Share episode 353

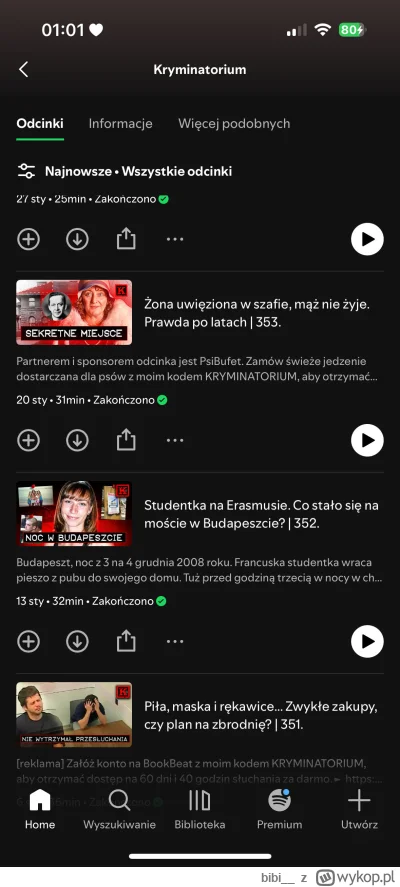(126, 440)
